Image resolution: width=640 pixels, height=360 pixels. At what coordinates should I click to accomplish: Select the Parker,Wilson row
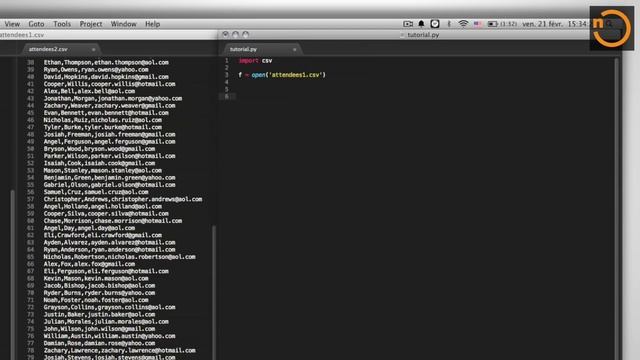tap(109, 156)
